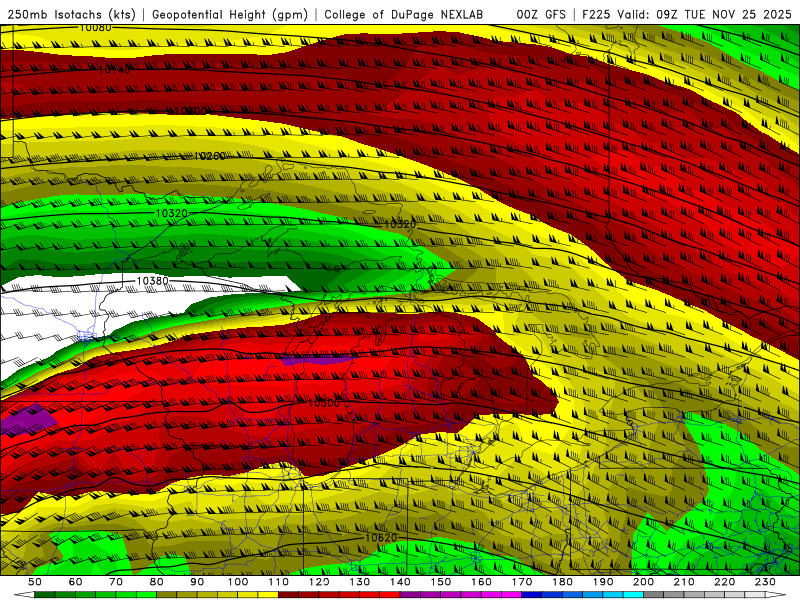The width and height of the screenshot is (800, 600).
Task: Click the 10260 height contour label
Action: 210,156
